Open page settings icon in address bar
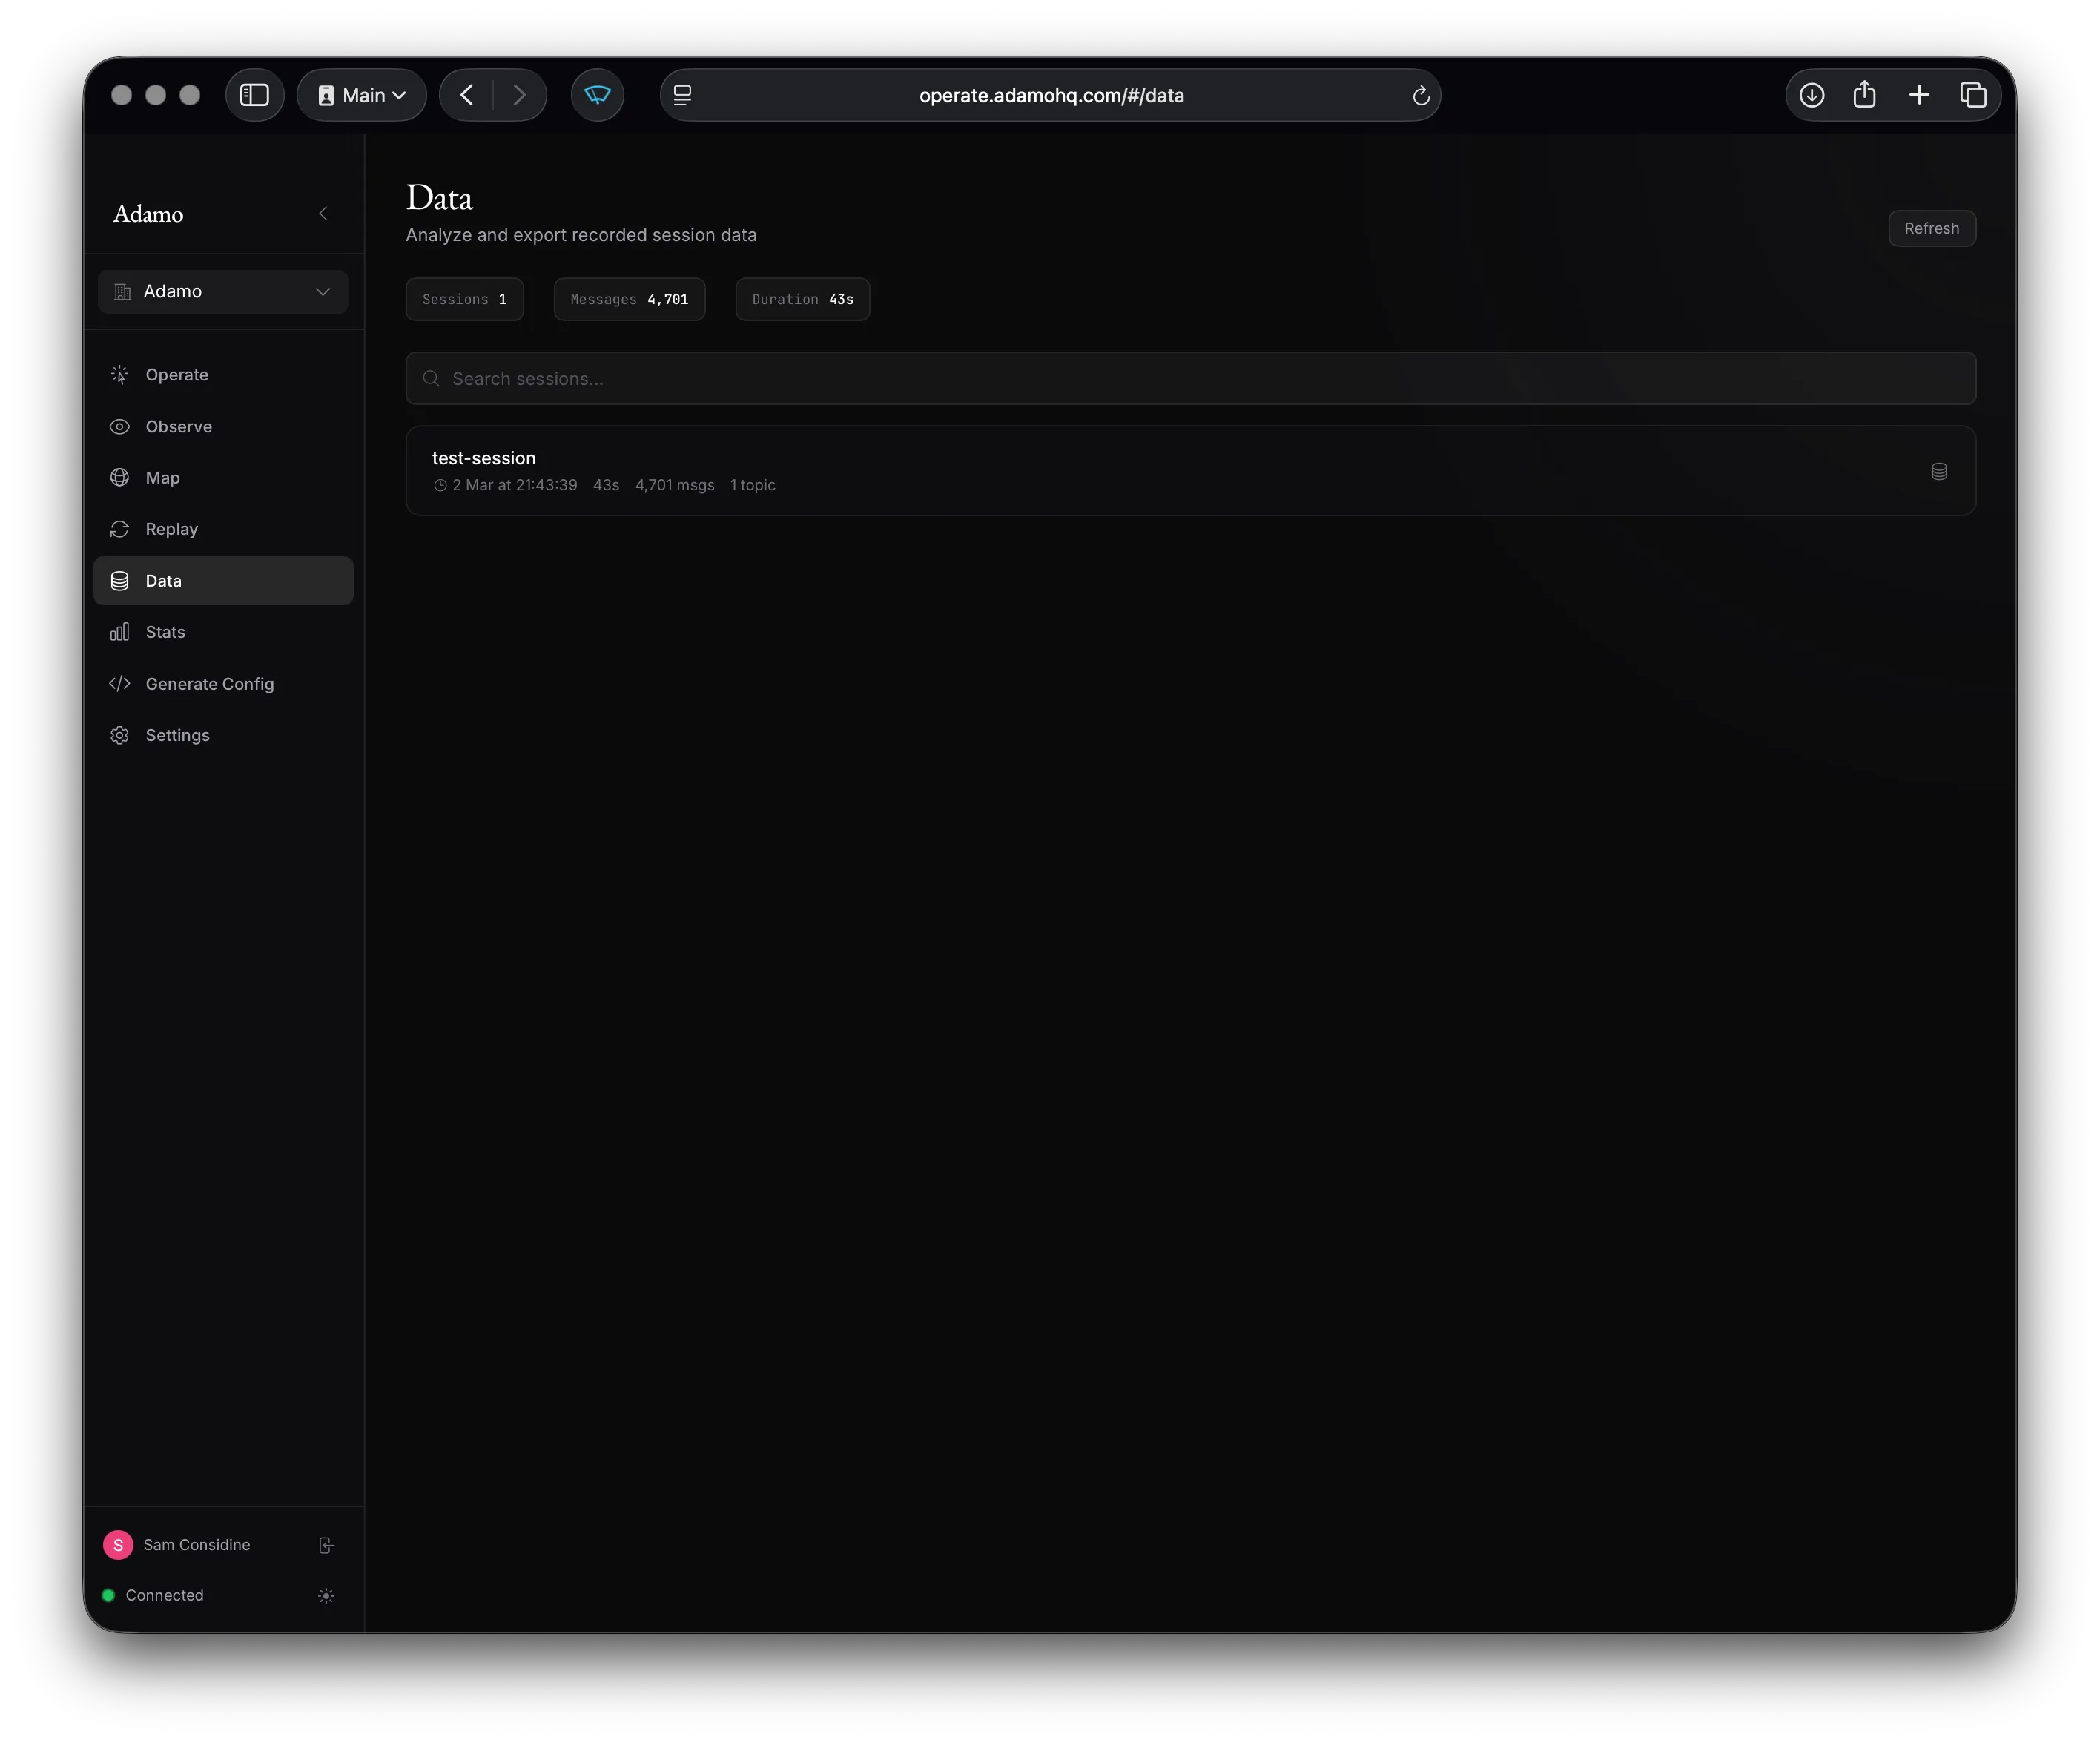This screenshot has width=2100, height=1743. pyautogui.click(x=683, y=95)
